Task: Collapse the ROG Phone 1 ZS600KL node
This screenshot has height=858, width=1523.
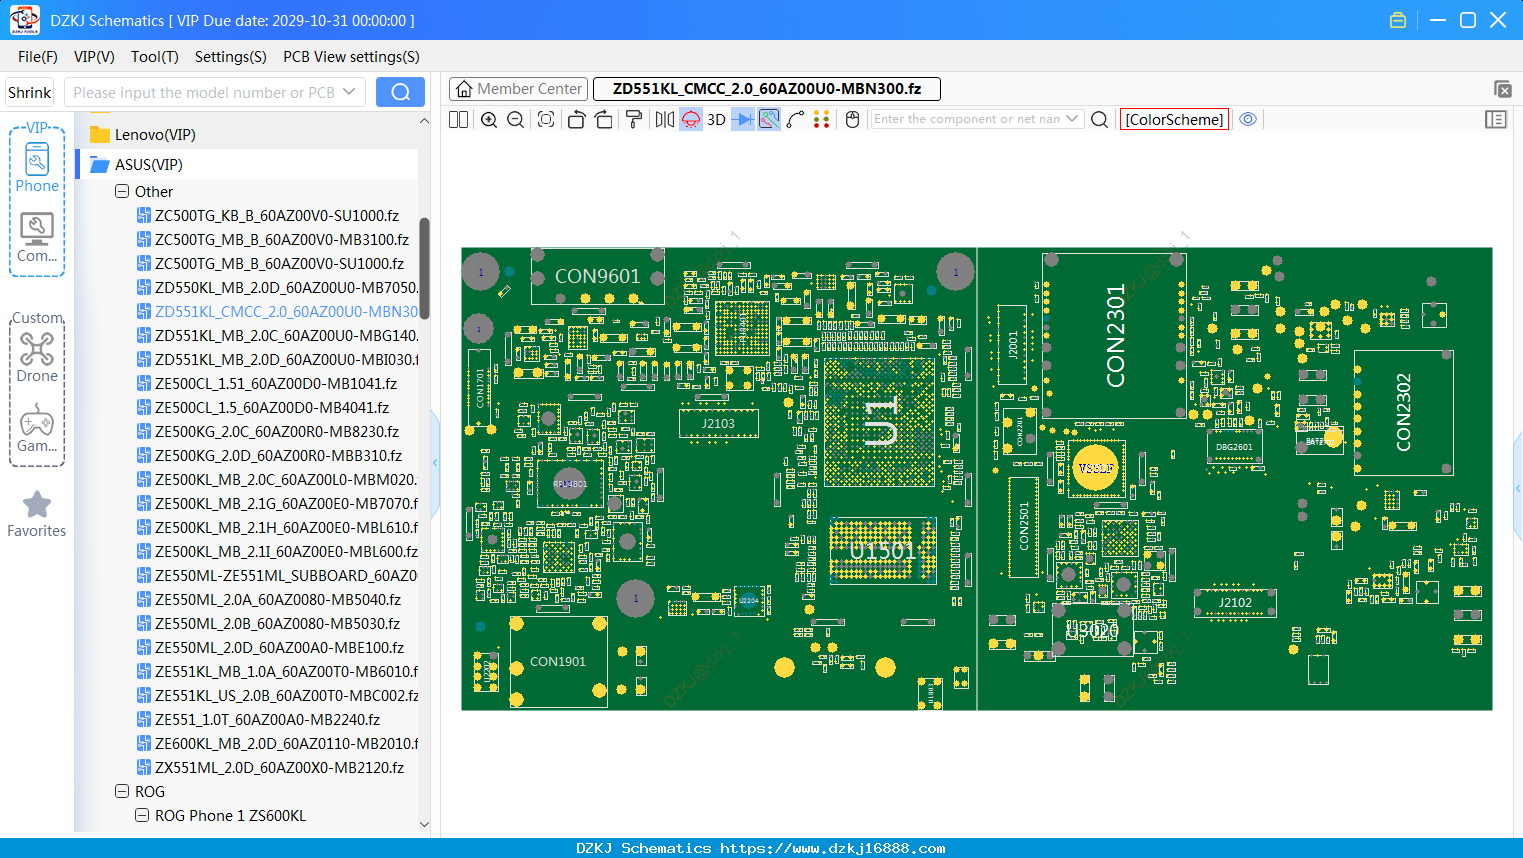Action: coord(142,815)
